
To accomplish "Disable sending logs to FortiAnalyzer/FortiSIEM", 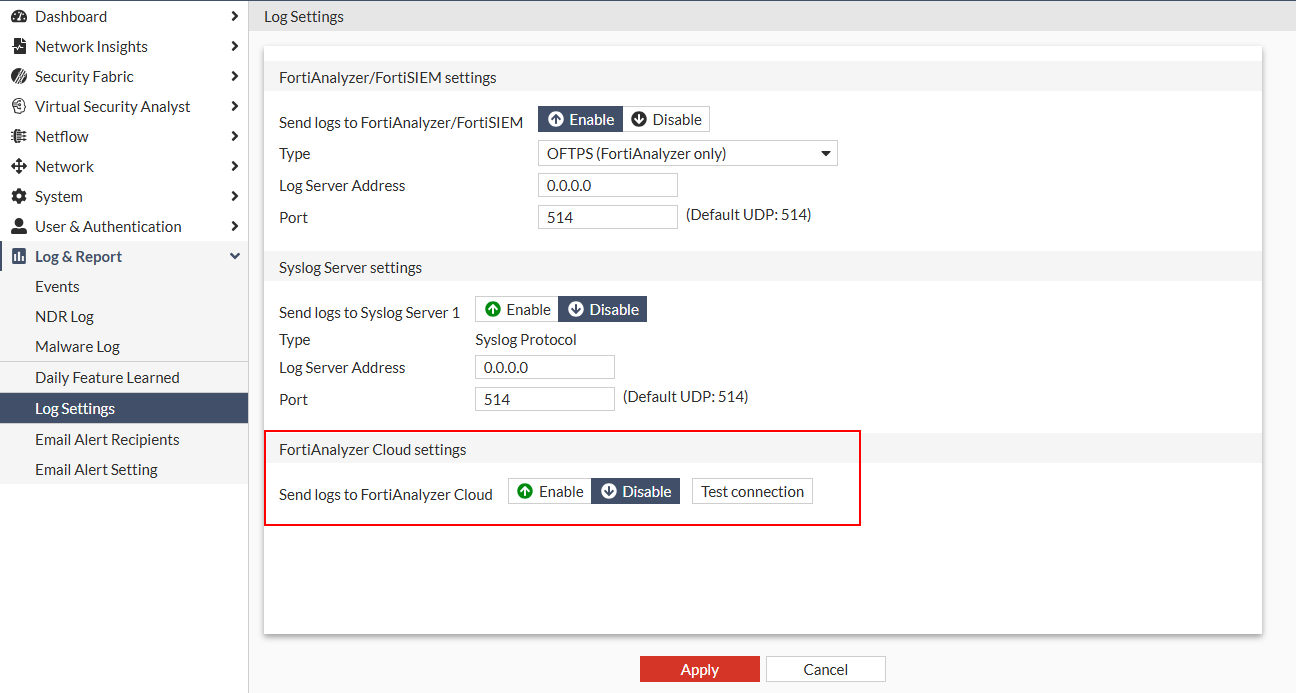I will tap(666, 119).
